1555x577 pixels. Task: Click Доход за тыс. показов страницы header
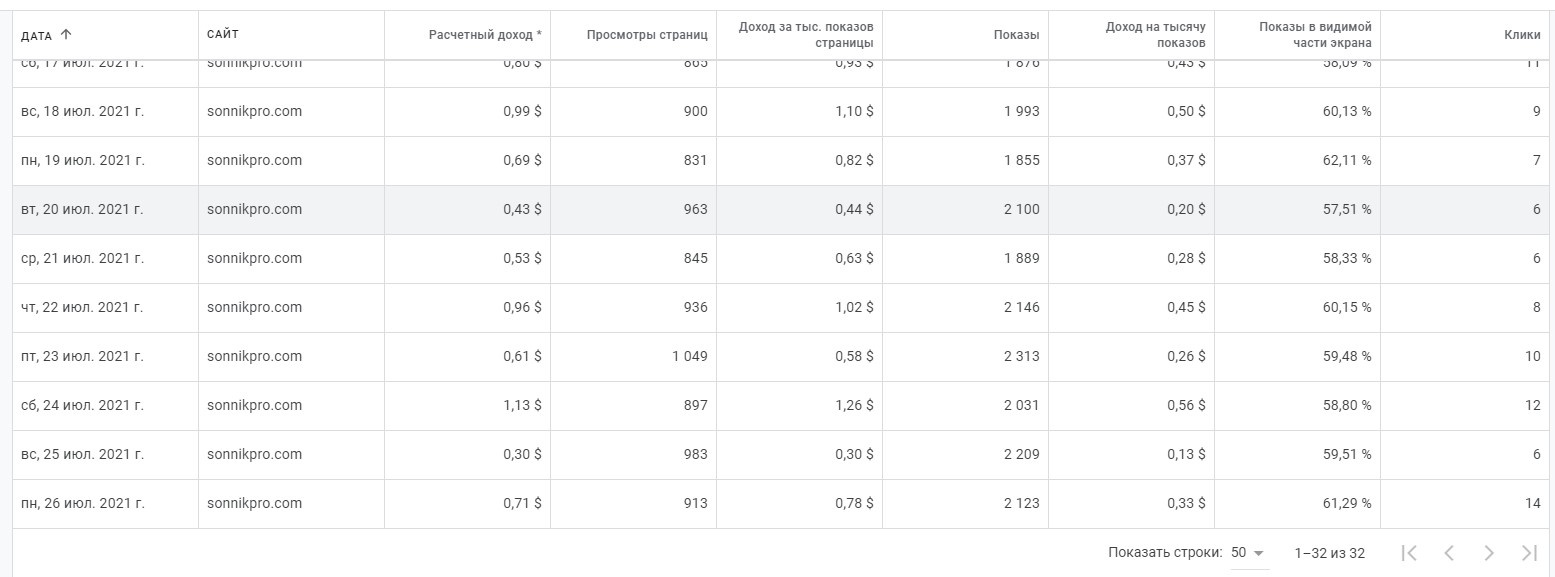[x=805, y=35]
